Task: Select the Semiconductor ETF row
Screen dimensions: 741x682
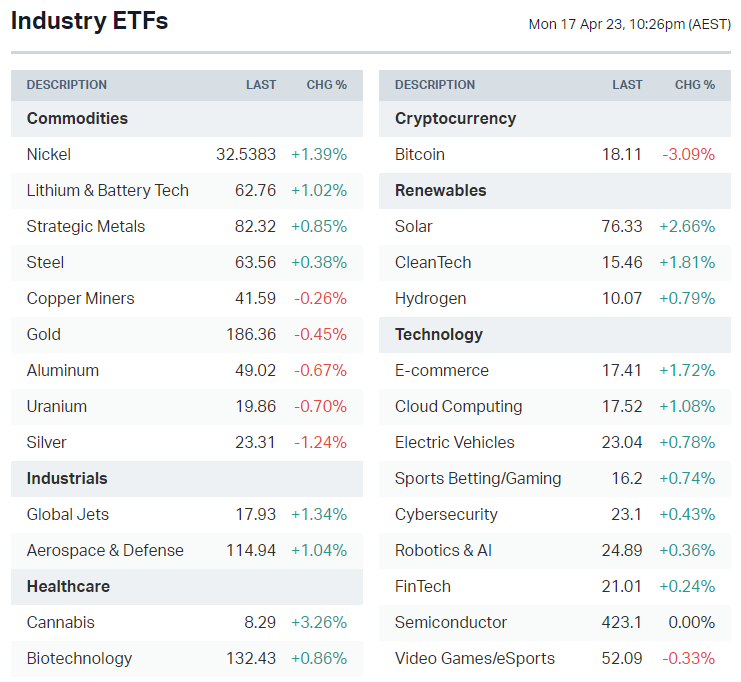Action: point(451,622)
